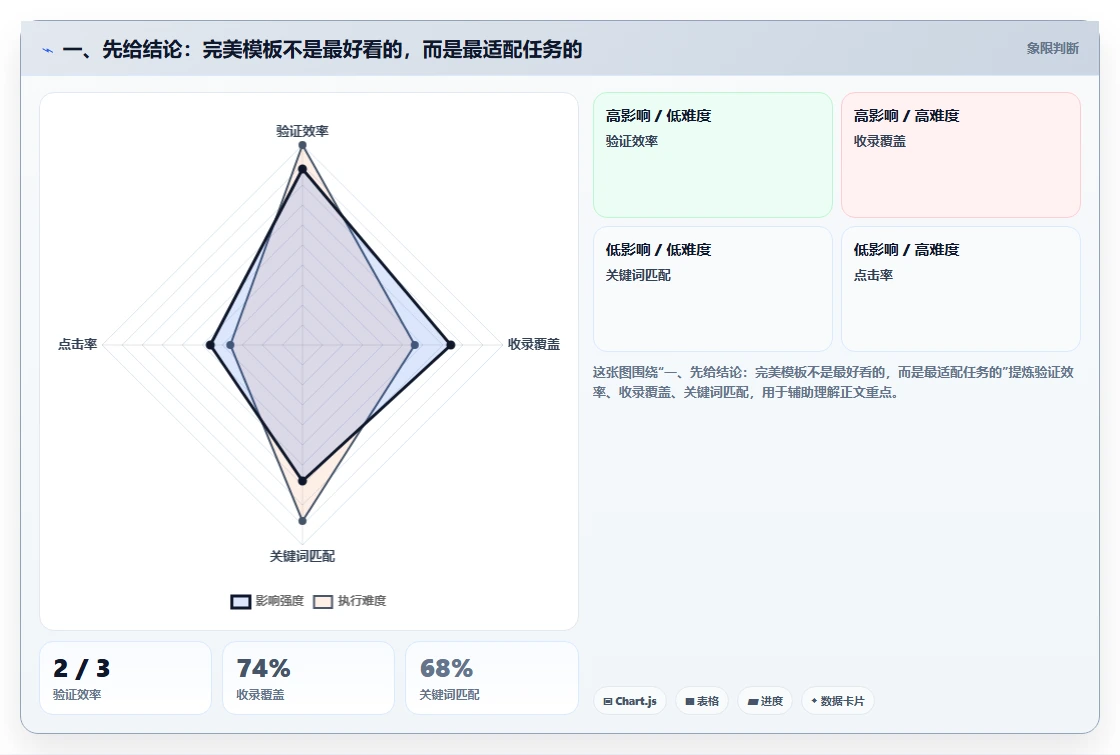Click the 数据卡片 tag chip

pyautogui.click(x=838, y=701)
